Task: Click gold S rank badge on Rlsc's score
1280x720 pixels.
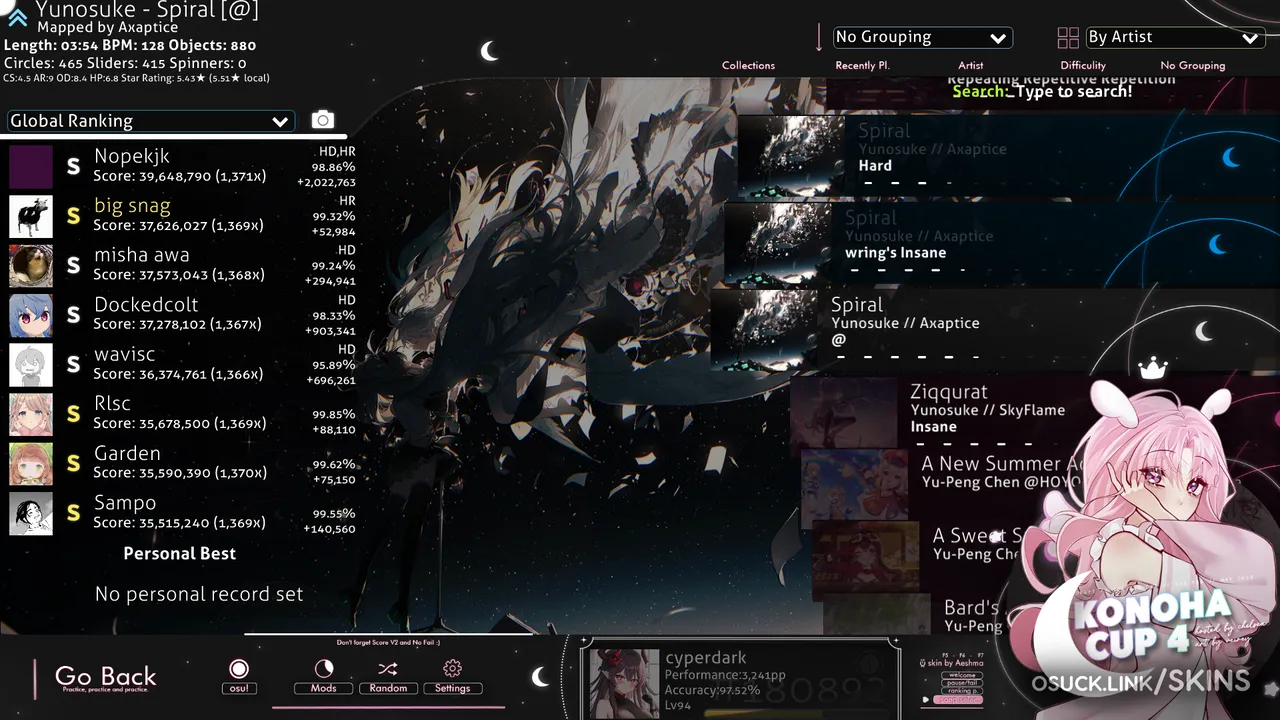Action: pyautogui.click(x=73, y=414)
